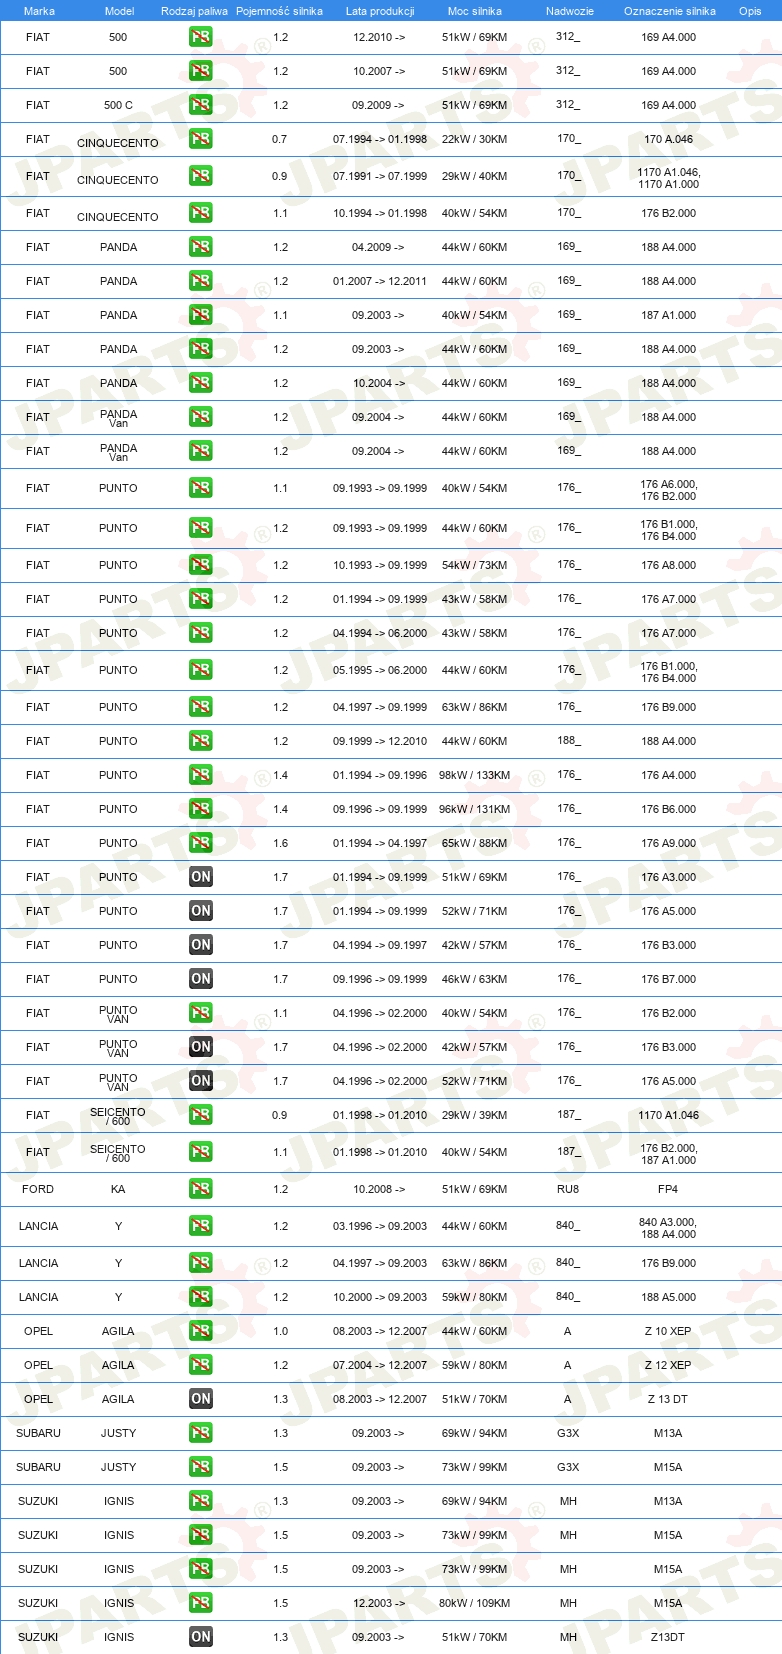Select petrol icon in CINQUECENTO 0.7 row
This screenshot has height=1654, width=782.
[201, 139]
